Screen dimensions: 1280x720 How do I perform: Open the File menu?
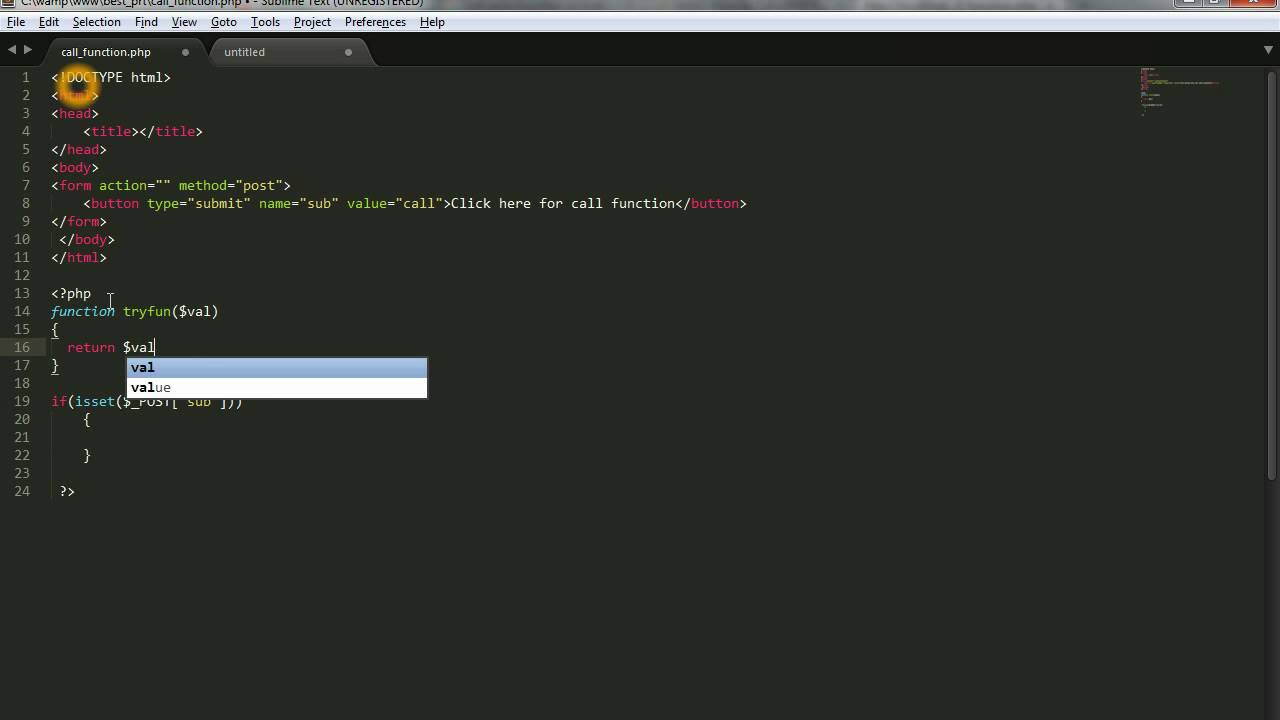[16, 22]
